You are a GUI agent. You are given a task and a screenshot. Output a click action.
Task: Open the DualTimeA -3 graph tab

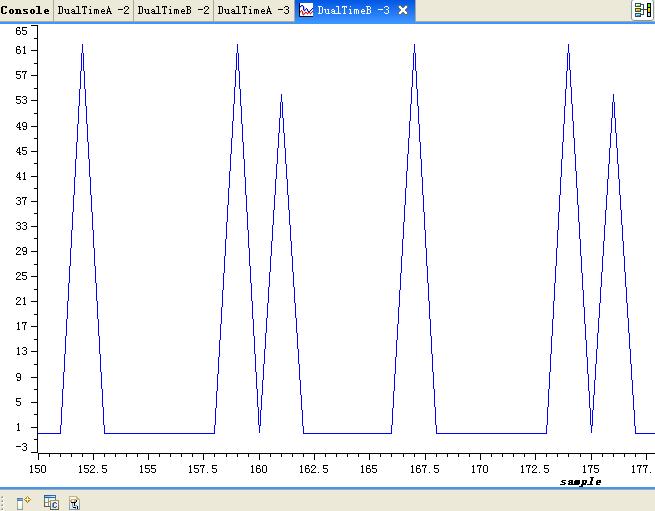[x=254, y=10]
